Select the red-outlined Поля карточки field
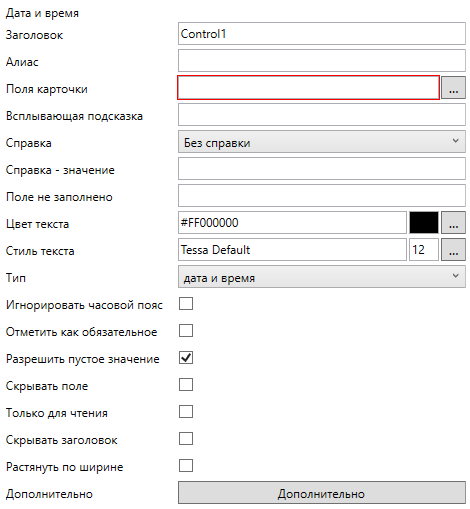 [308, 88]
